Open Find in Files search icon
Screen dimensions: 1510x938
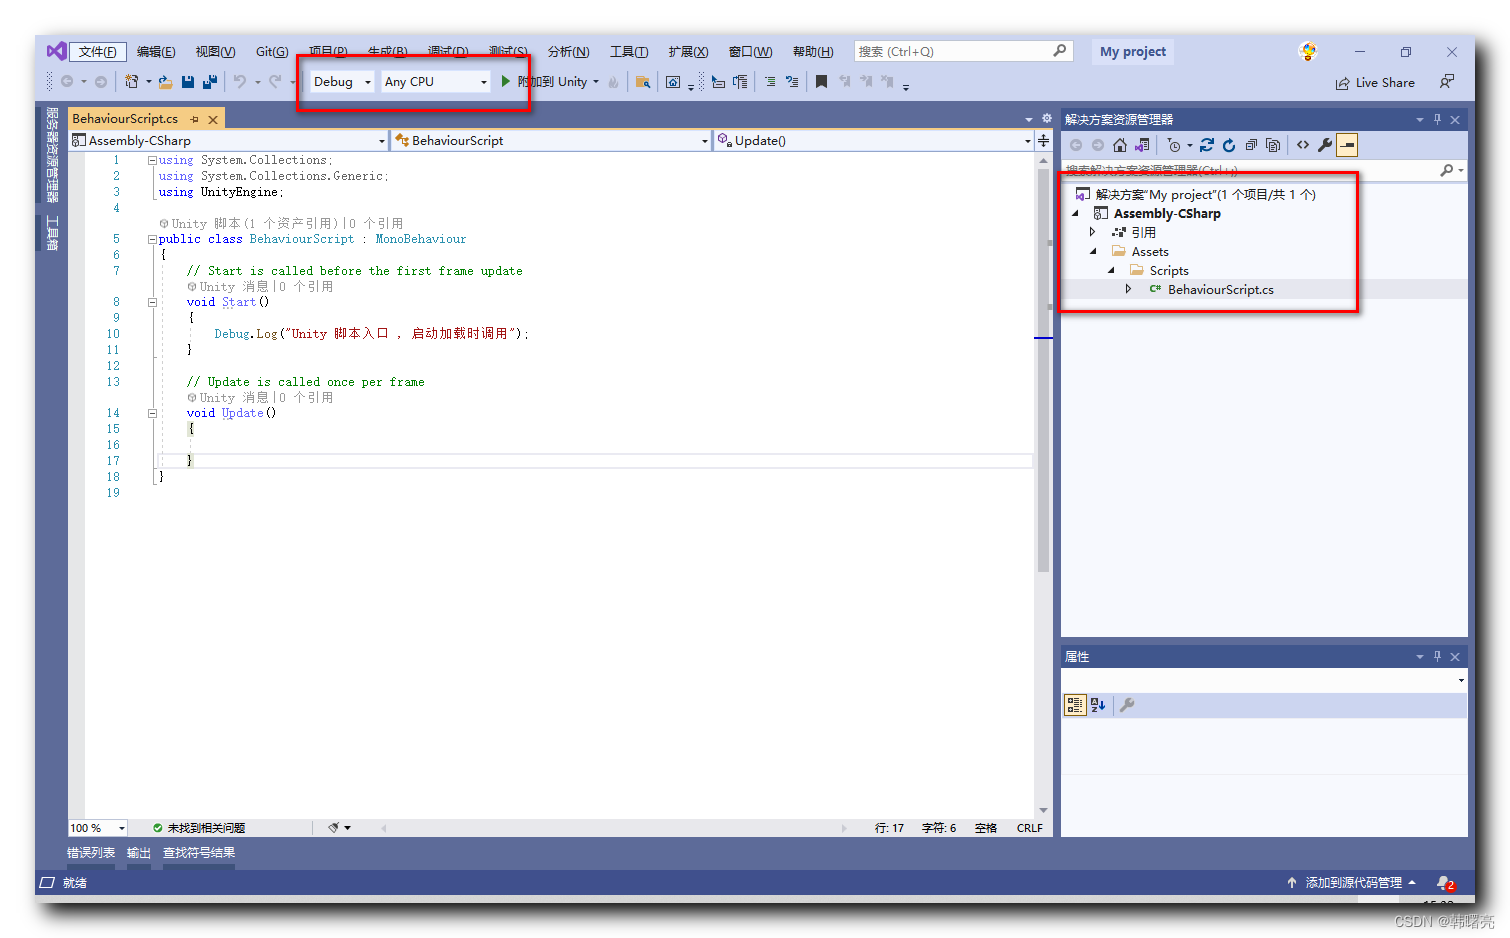(644, 81)
